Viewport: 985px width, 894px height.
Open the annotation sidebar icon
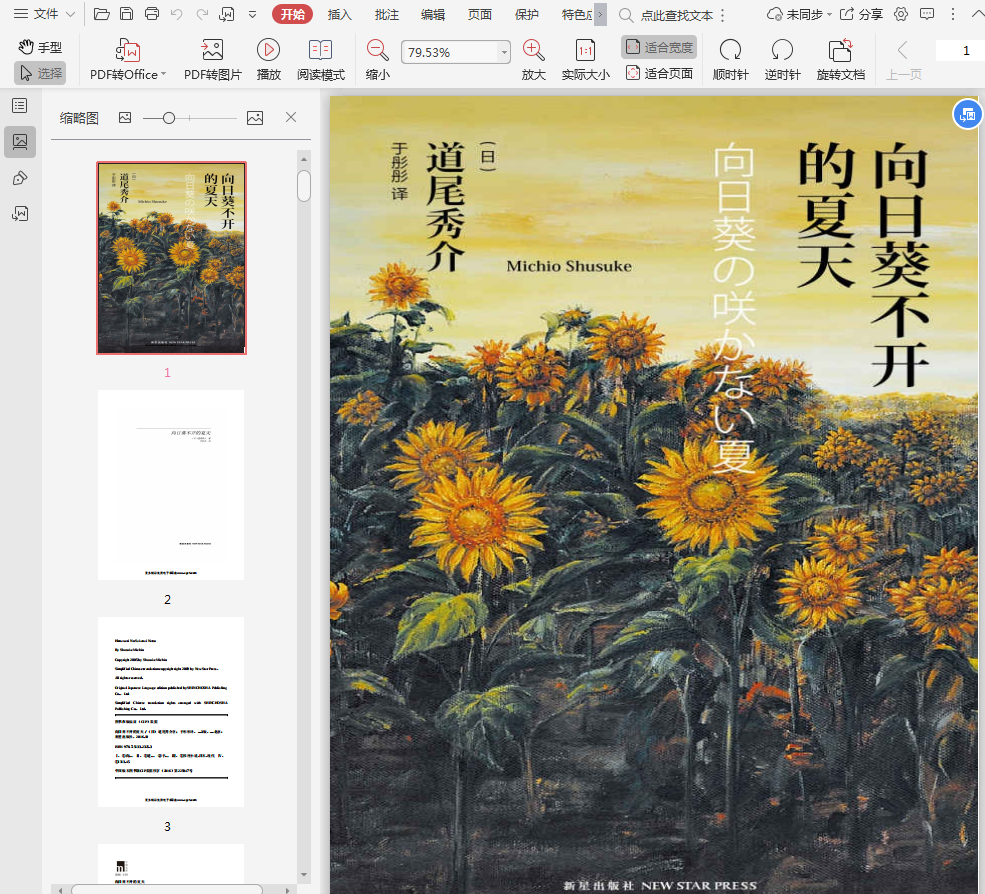tap(20, 178)
